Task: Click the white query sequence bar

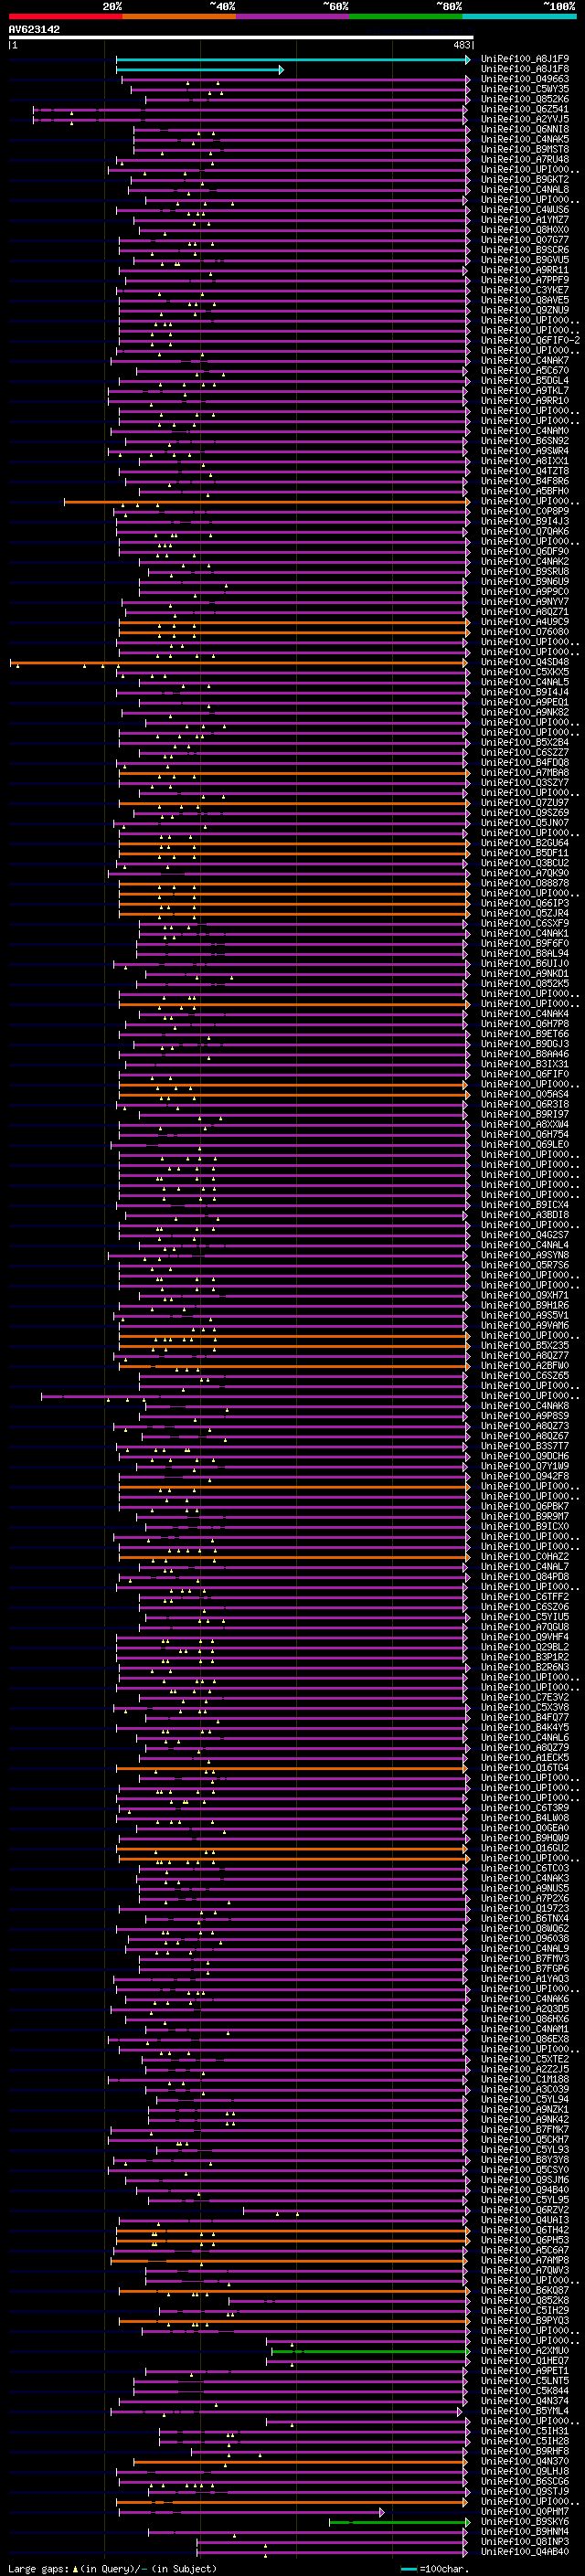Action: click(241, 38)
